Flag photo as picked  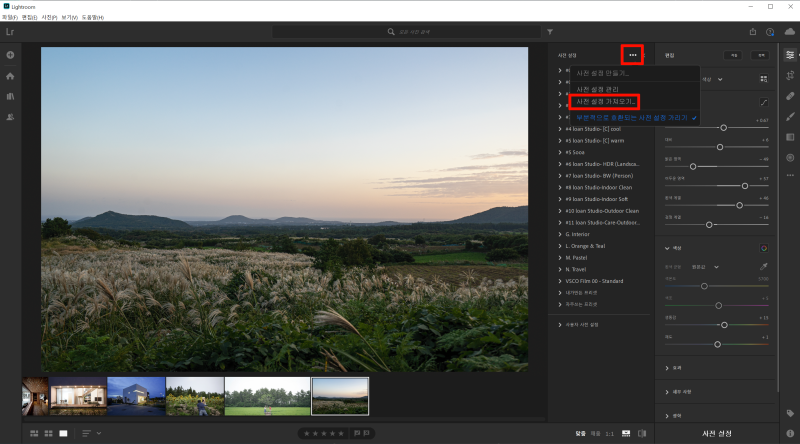[357, 433]
